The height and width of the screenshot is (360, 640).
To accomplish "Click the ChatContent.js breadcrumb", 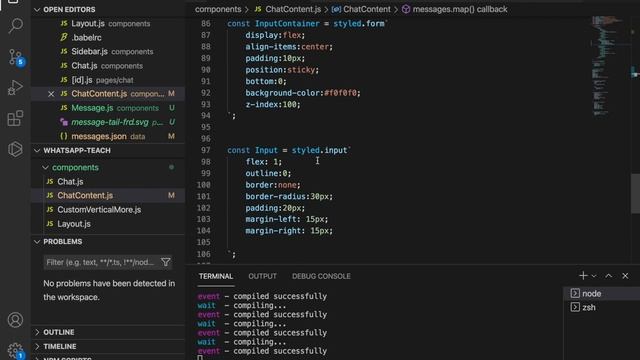I will click(x=287, y=9).
